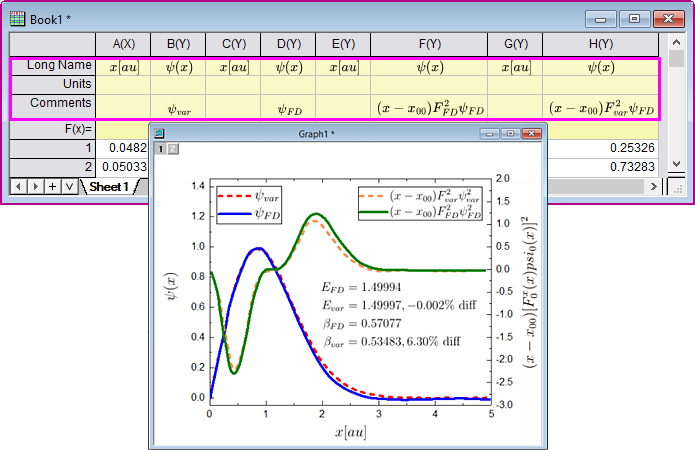The height and width of the screenshot is (450, 695).
Task: Close the Book1 window
Action: coord(668,19)
